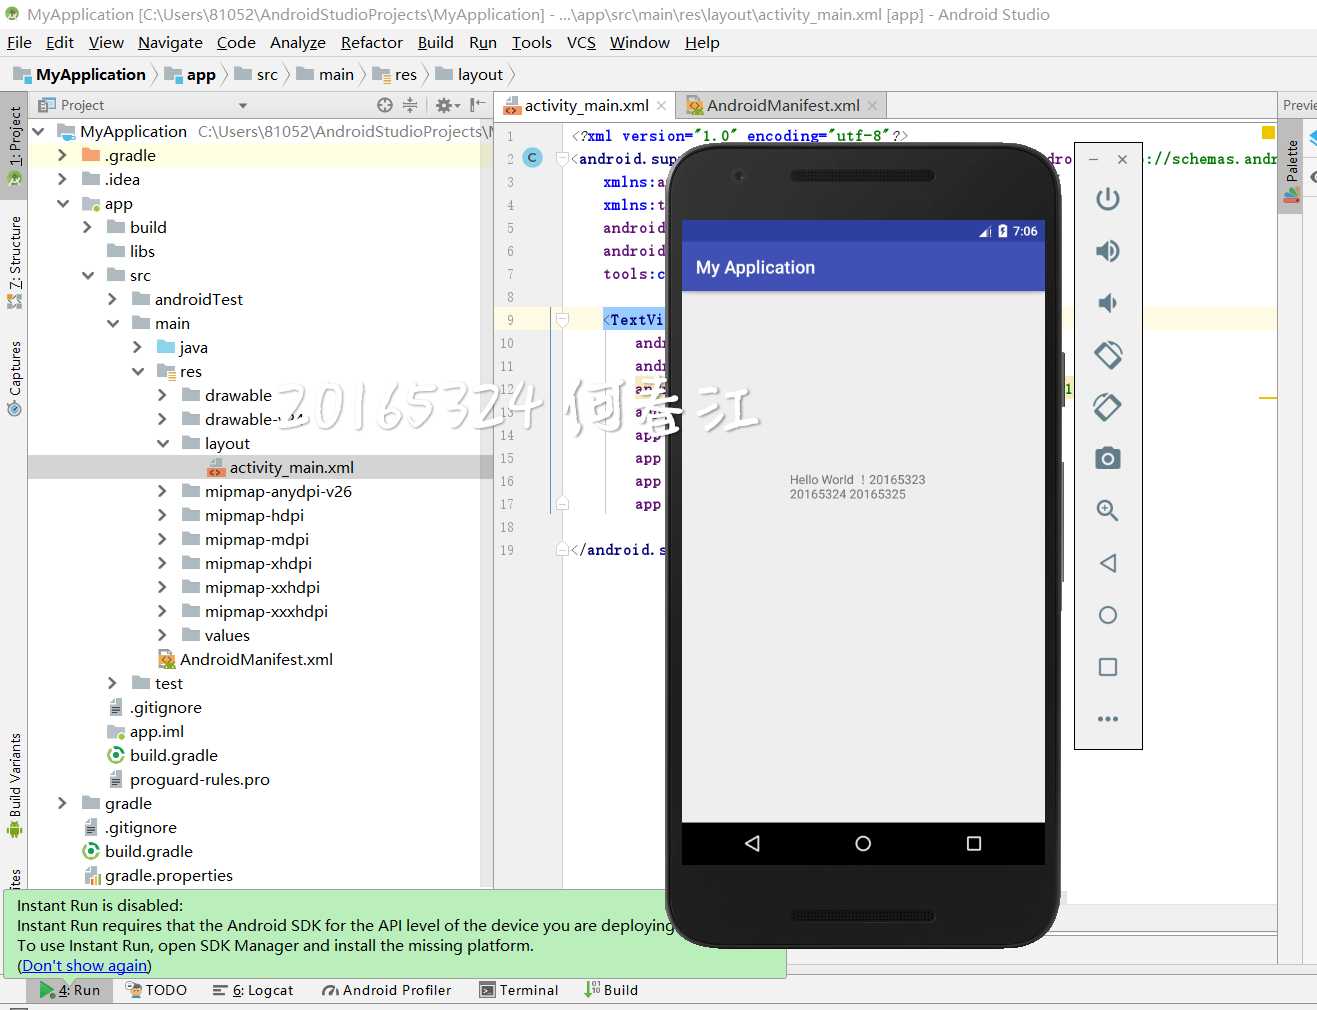Activate the emulator zoom magnifier icon
The width and height of the screenshot is (1317, 1010).
[x=1107, y=511]
